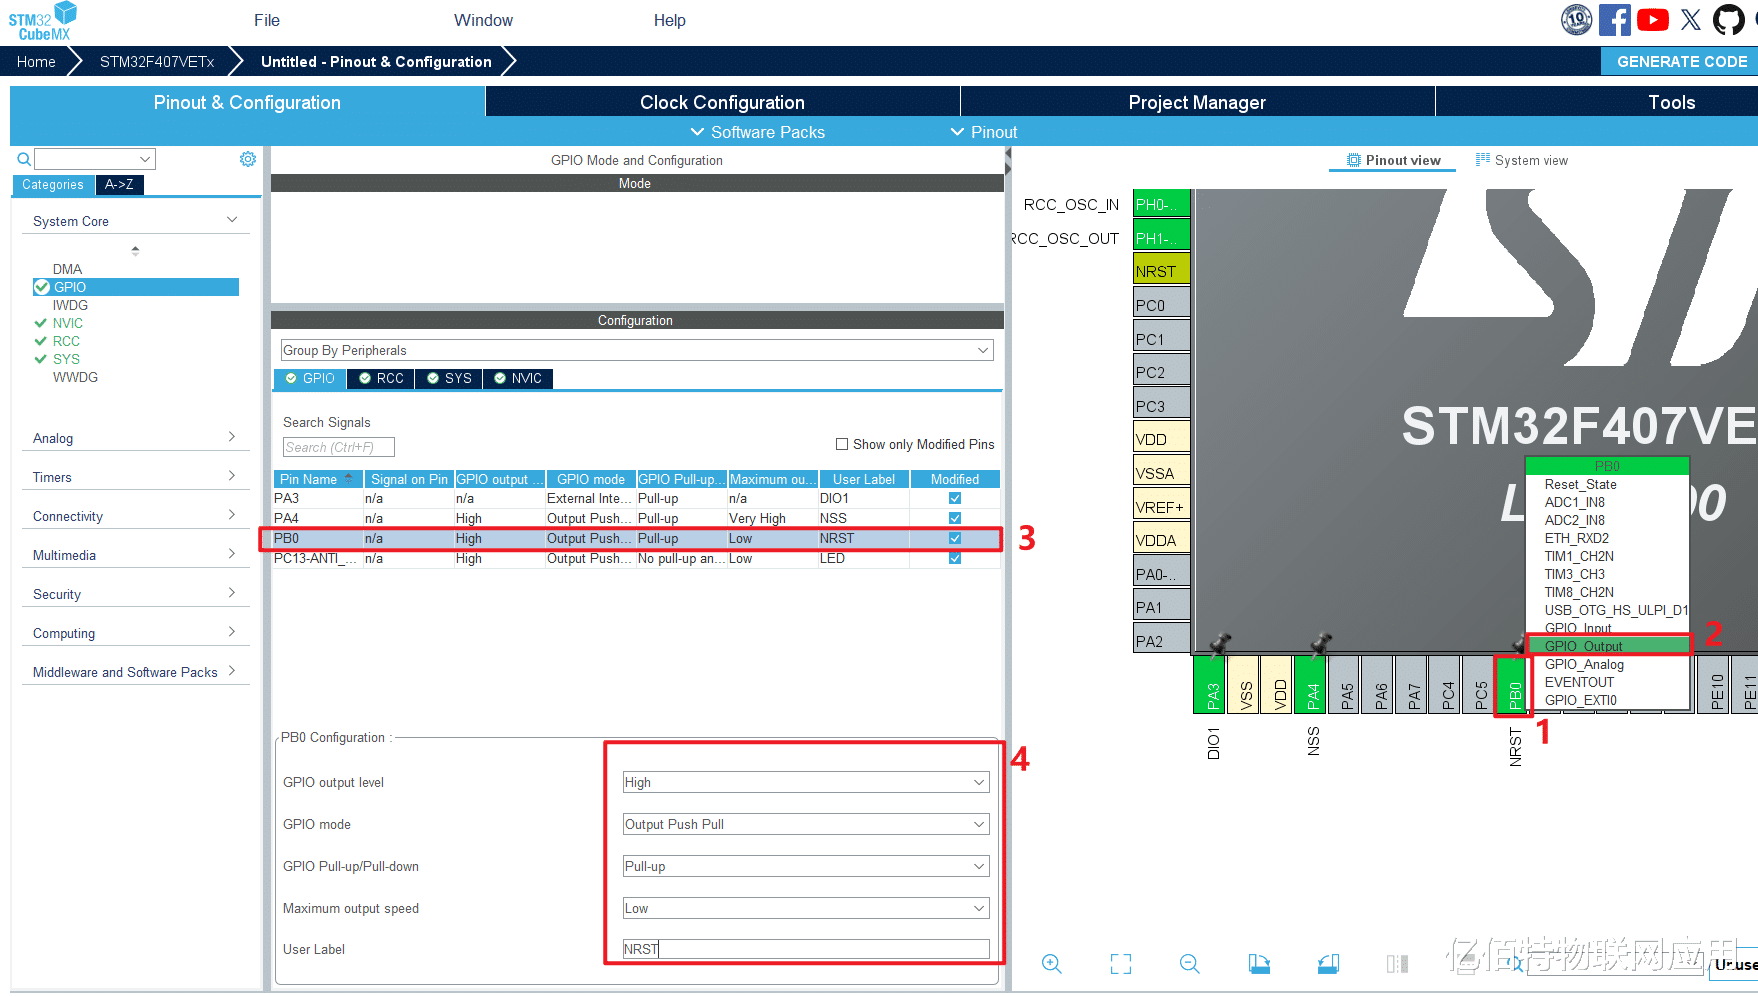Image resolution: width=1758 pixels, height=996 pixels.
Task: Click the STM32F407VETx breadcrumb
Action: coord(157,61)
